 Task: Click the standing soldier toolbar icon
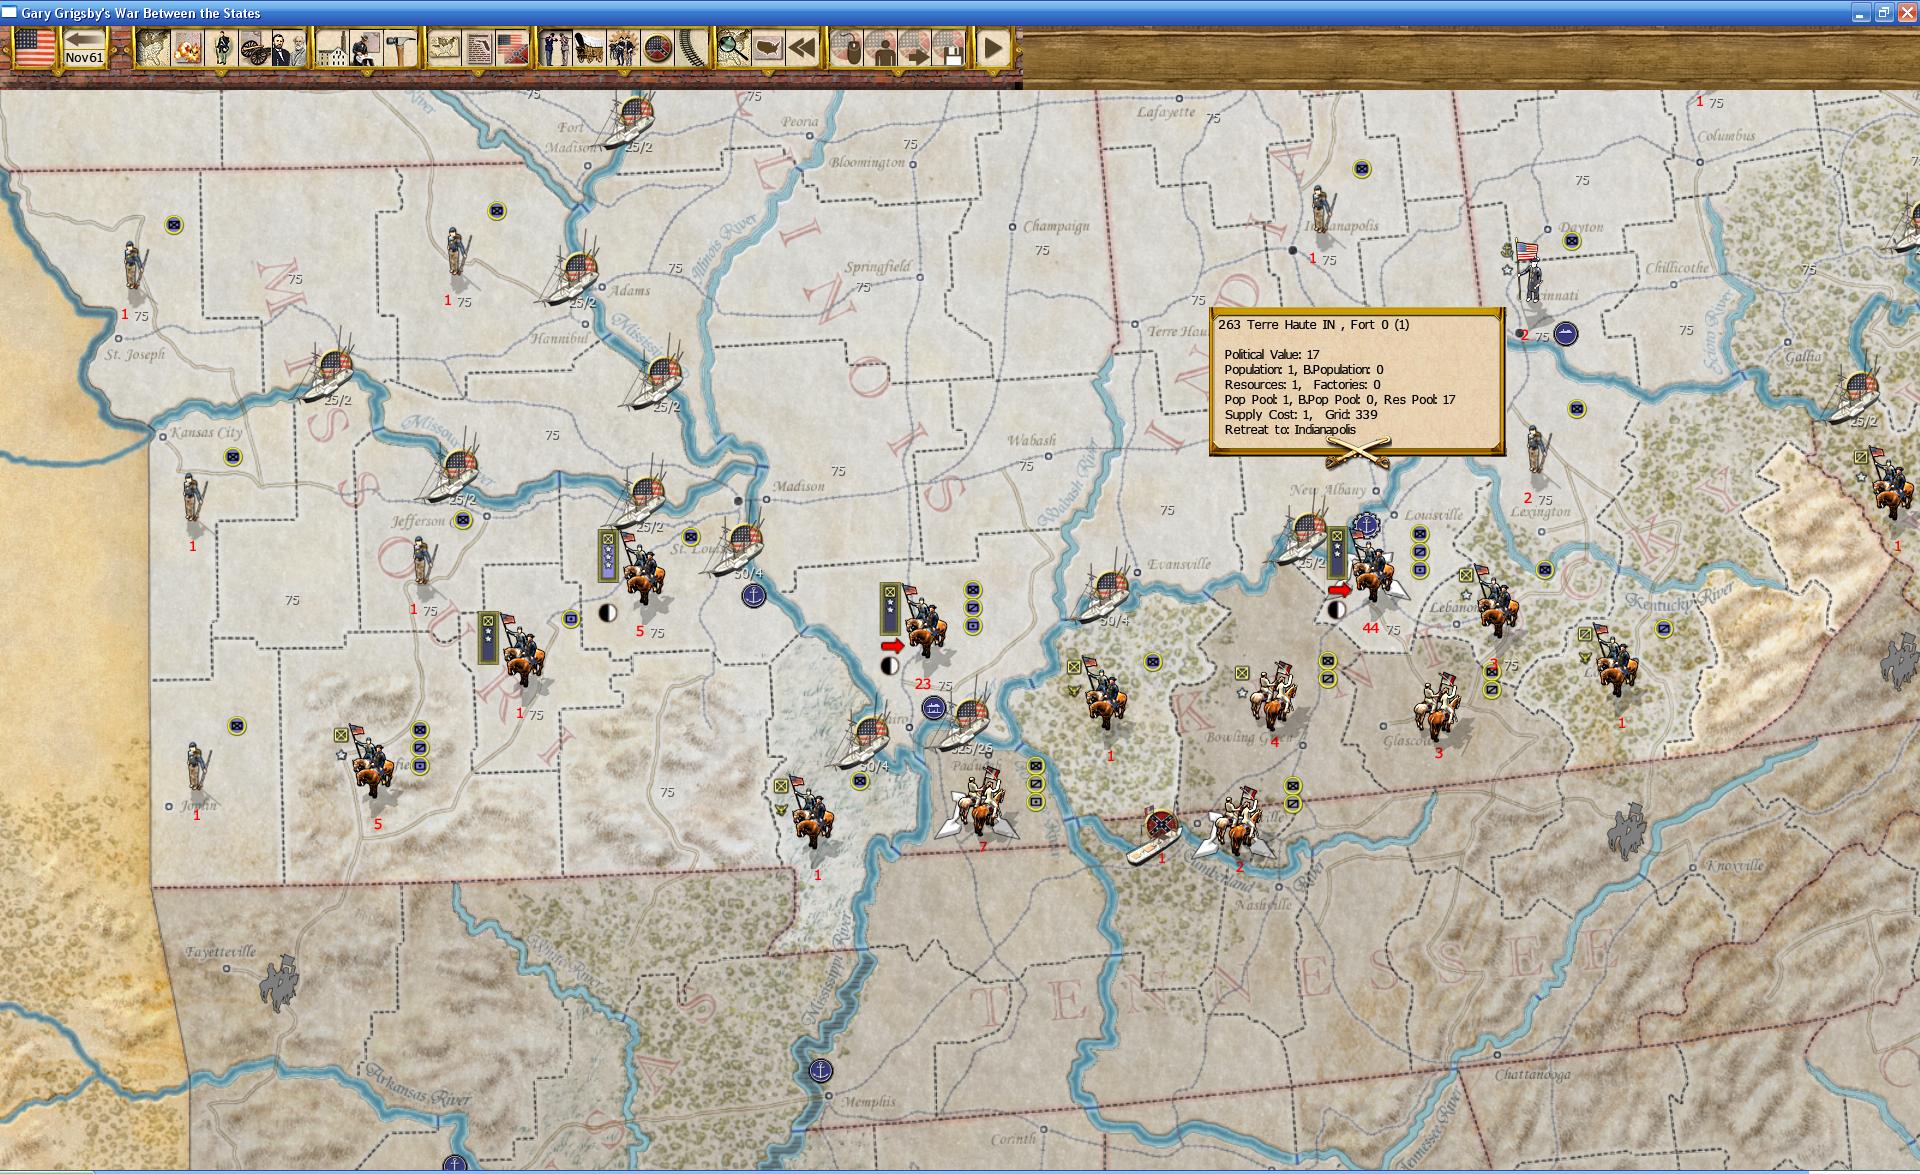[222, 47]
